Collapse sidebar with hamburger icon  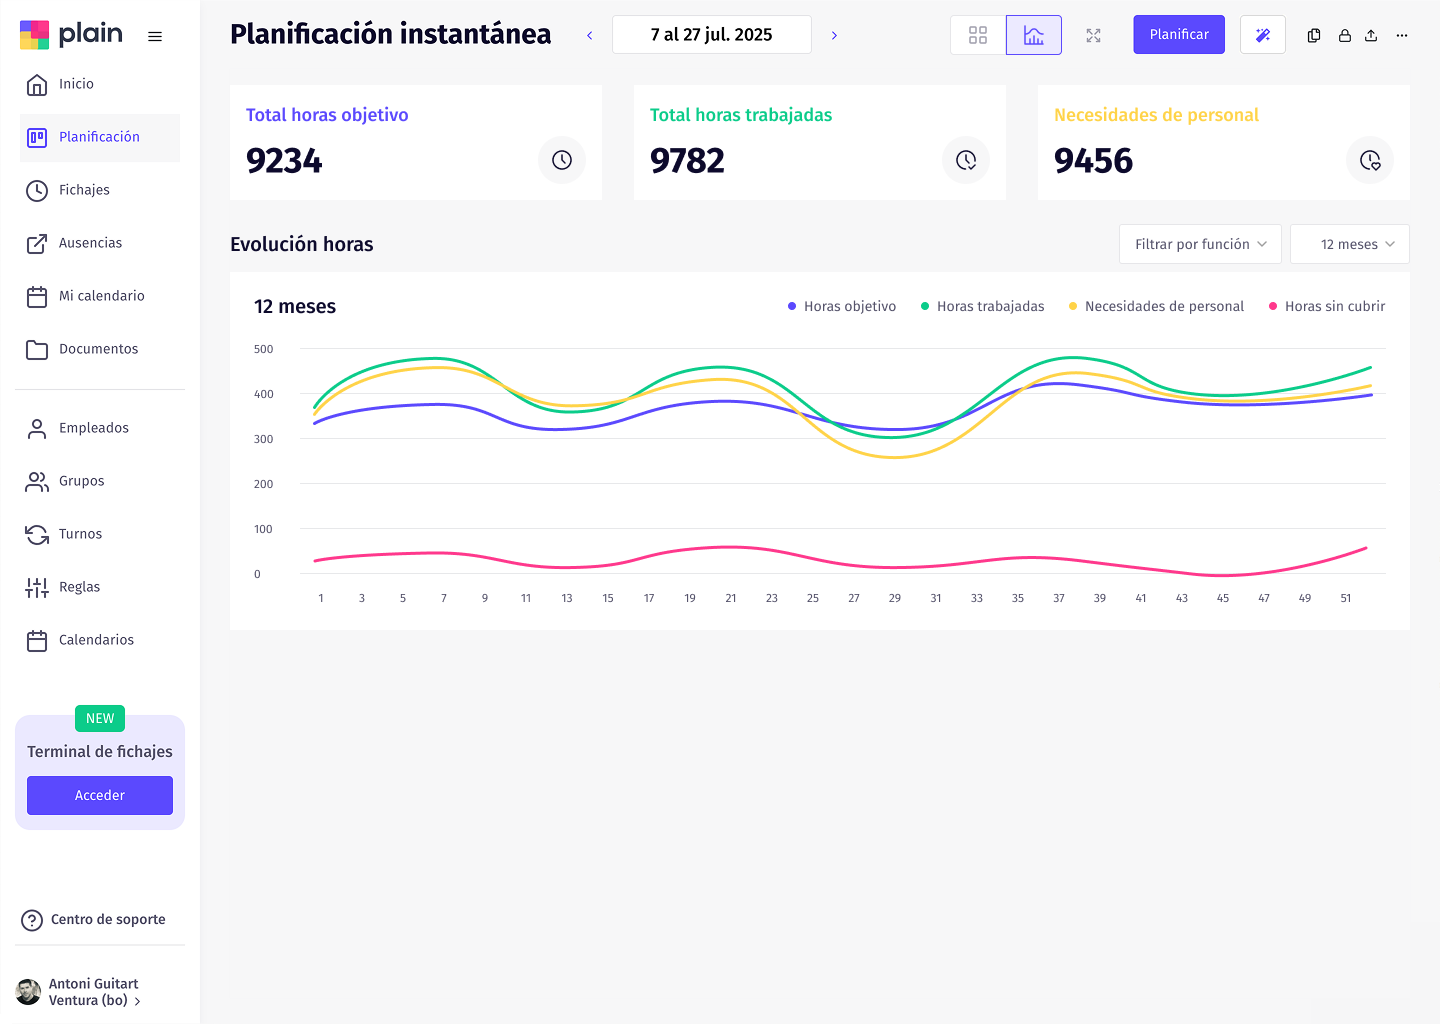coord(155,36)
